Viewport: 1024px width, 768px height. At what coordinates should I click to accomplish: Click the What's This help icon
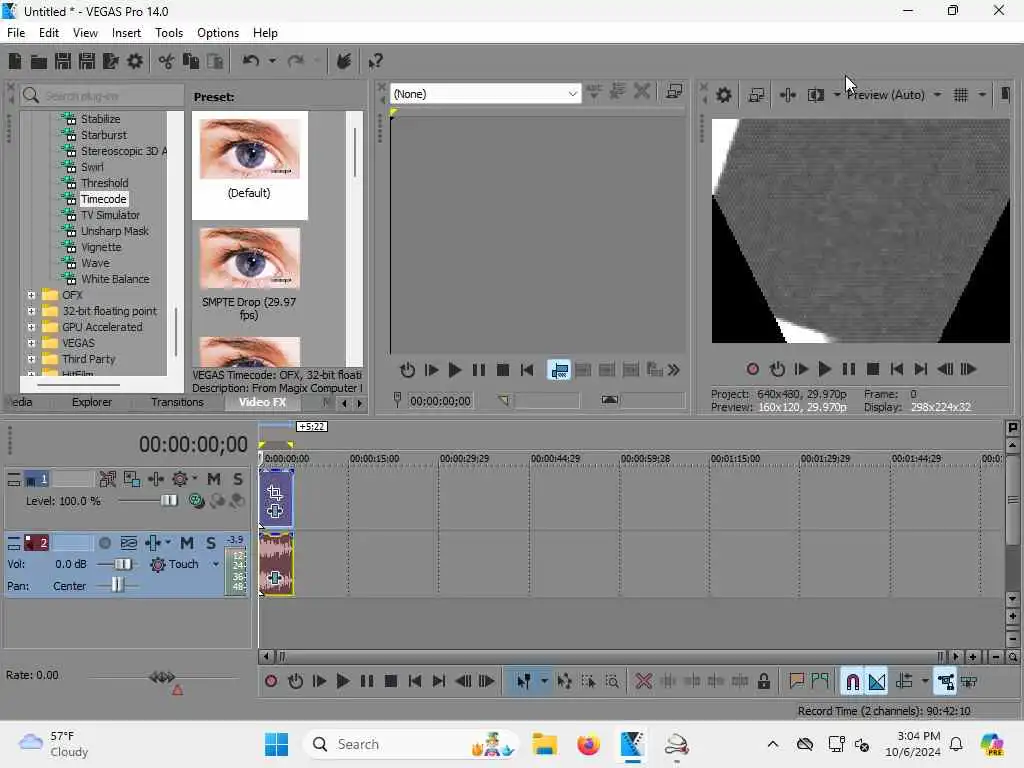[x=375, y=61]
